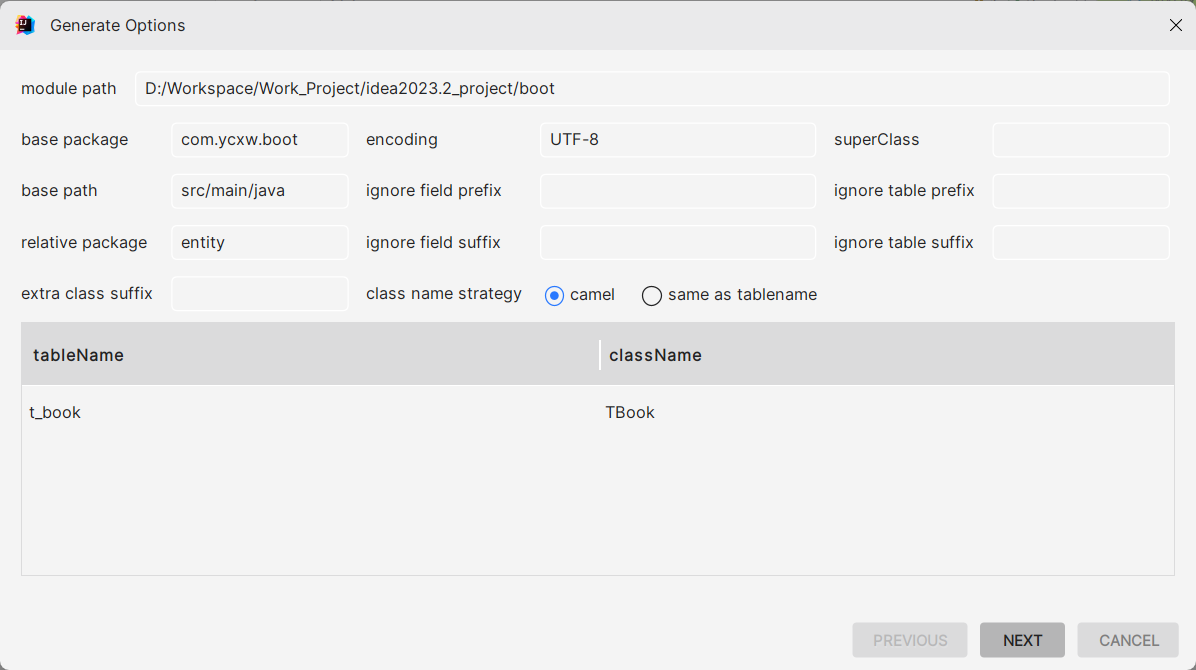Focus the base path field
This screenshot has height=670, width=1196.
260,191
